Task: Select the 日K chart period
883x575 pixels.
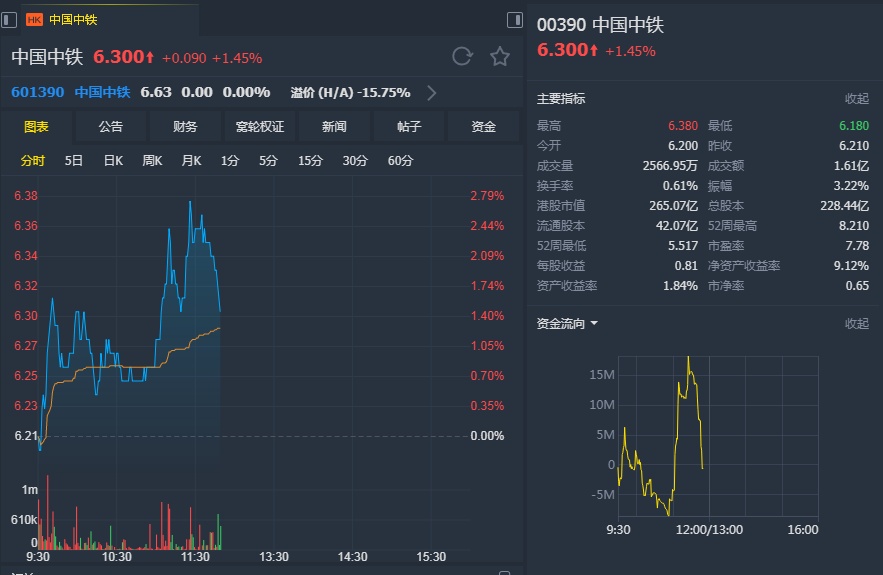Action: pos(112,161)
